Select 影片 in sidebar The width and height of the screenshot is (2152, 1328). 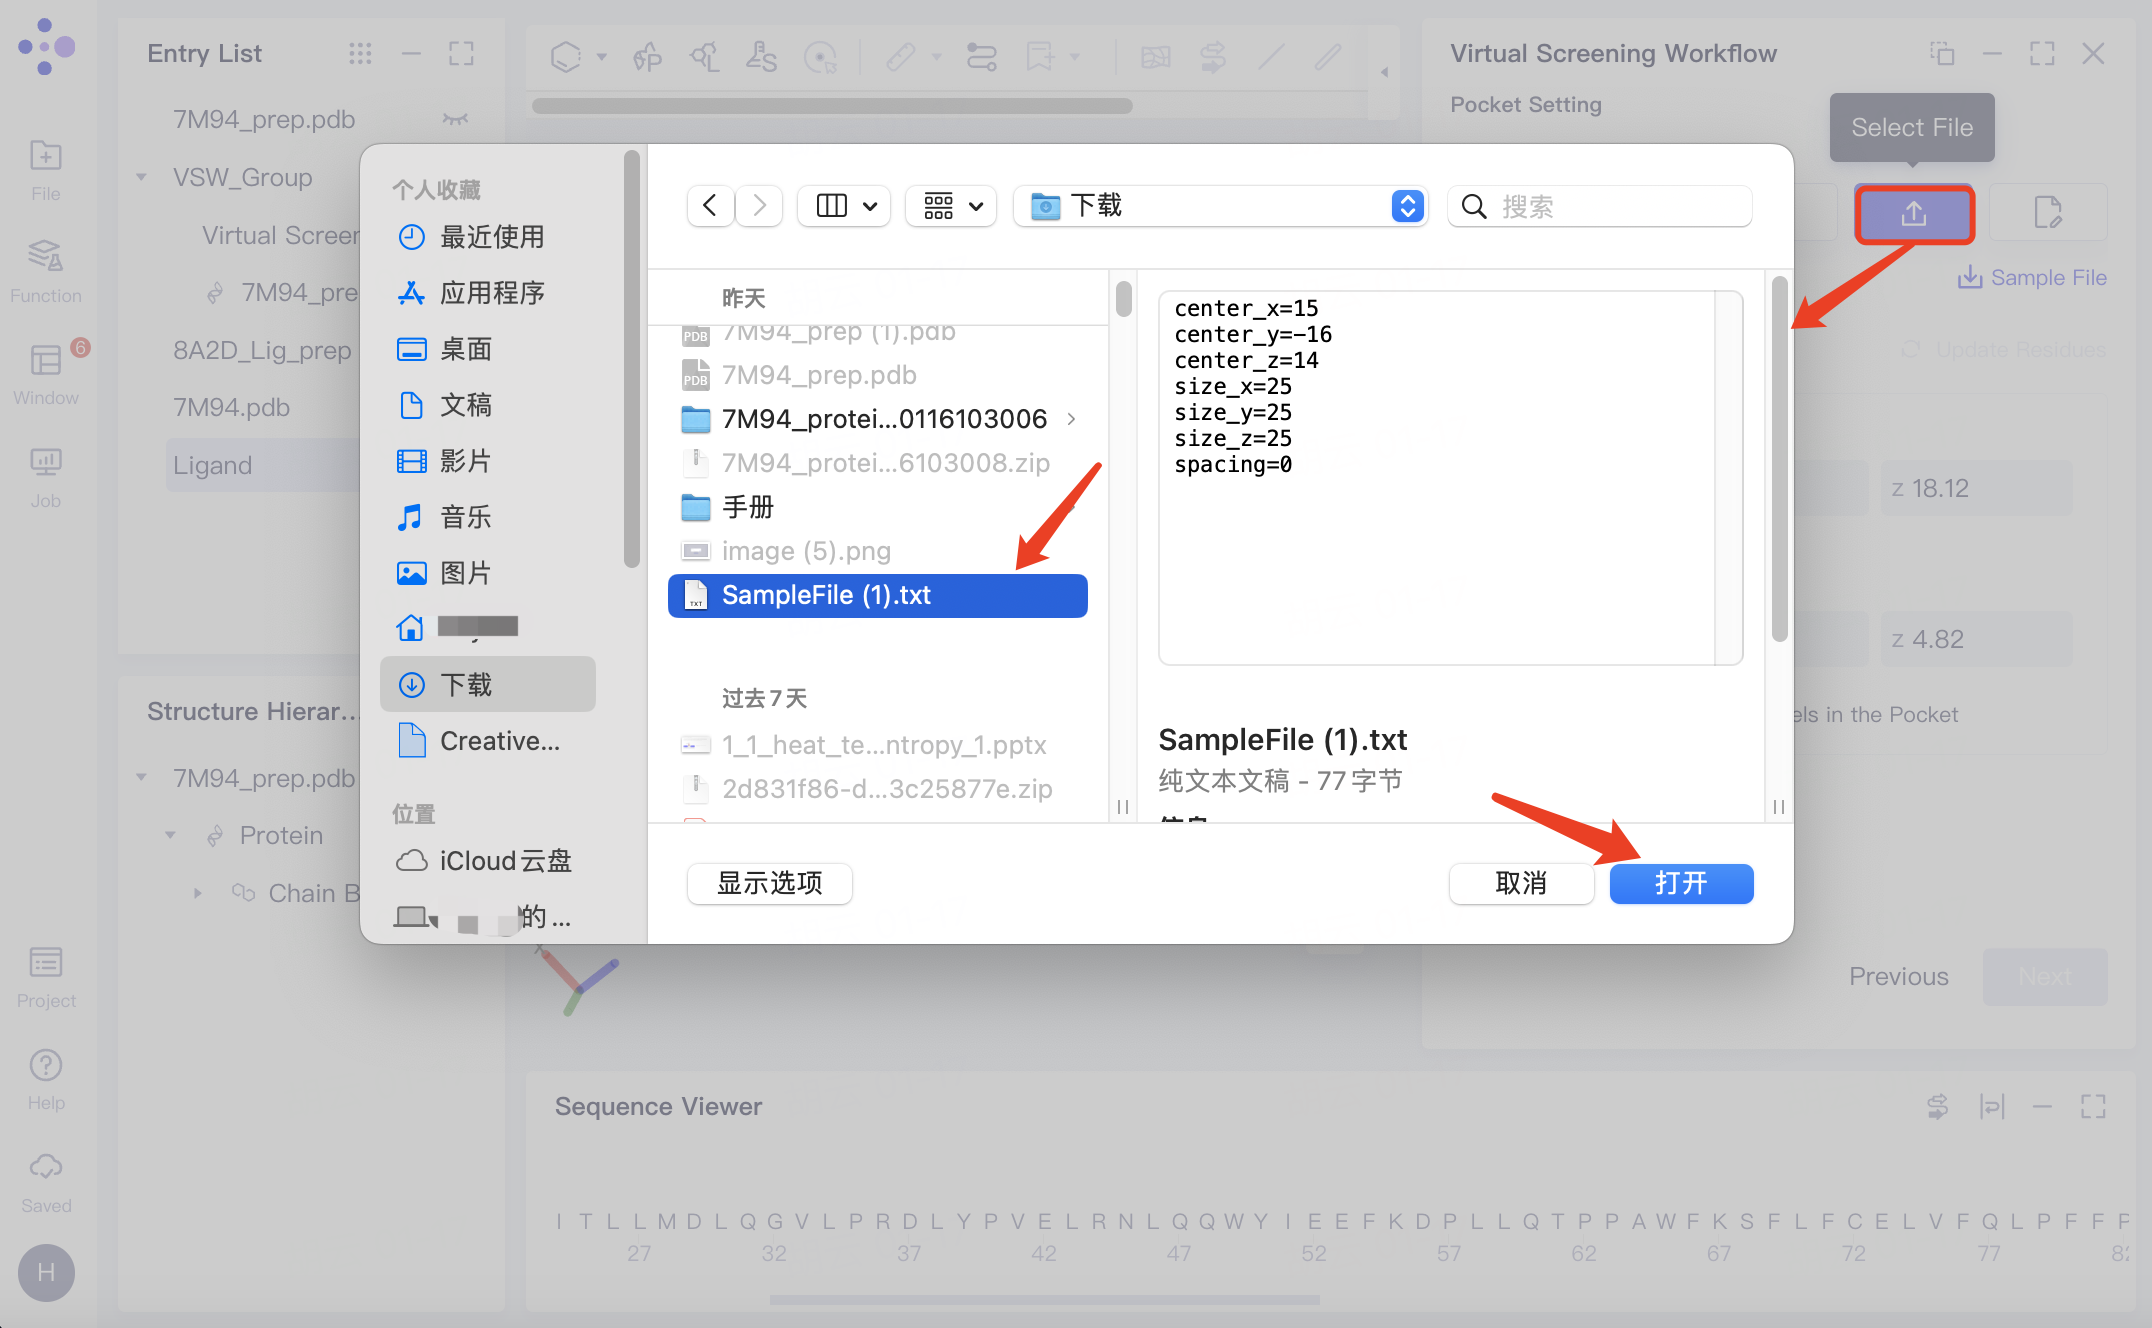coord(490,461)
